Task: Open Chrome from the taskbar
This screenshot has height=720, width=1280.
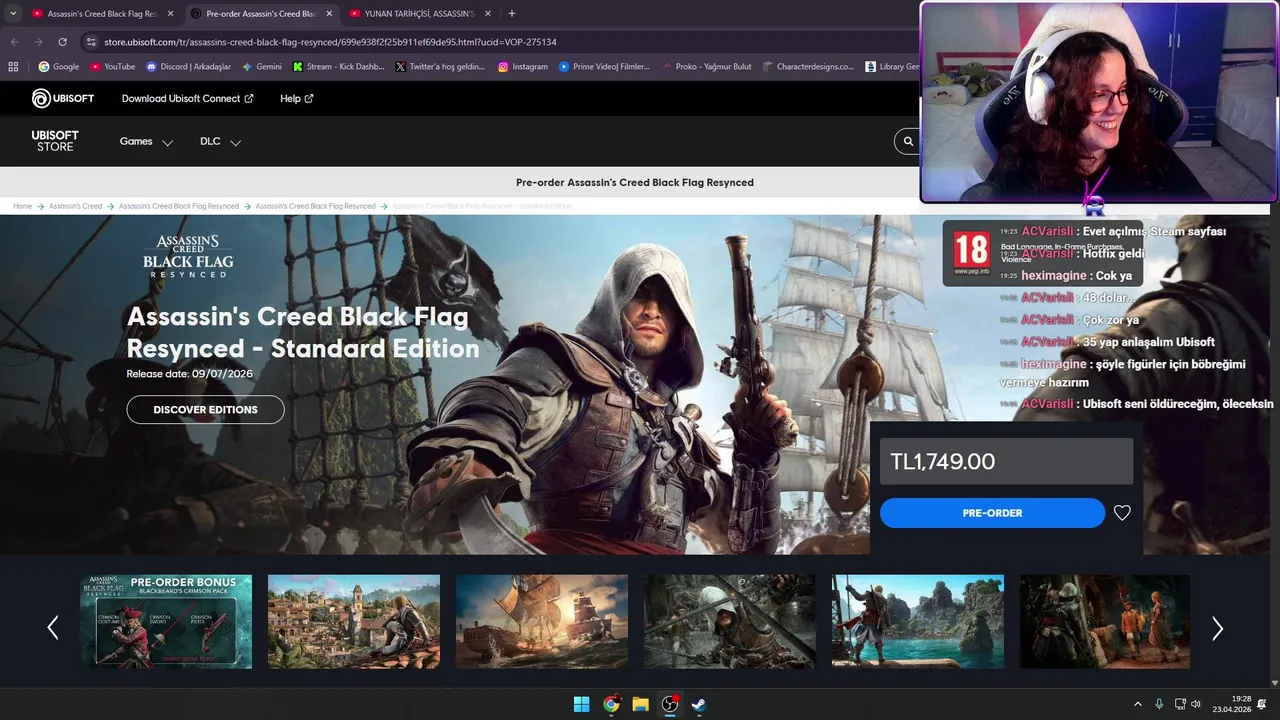Action: point(611,704)
